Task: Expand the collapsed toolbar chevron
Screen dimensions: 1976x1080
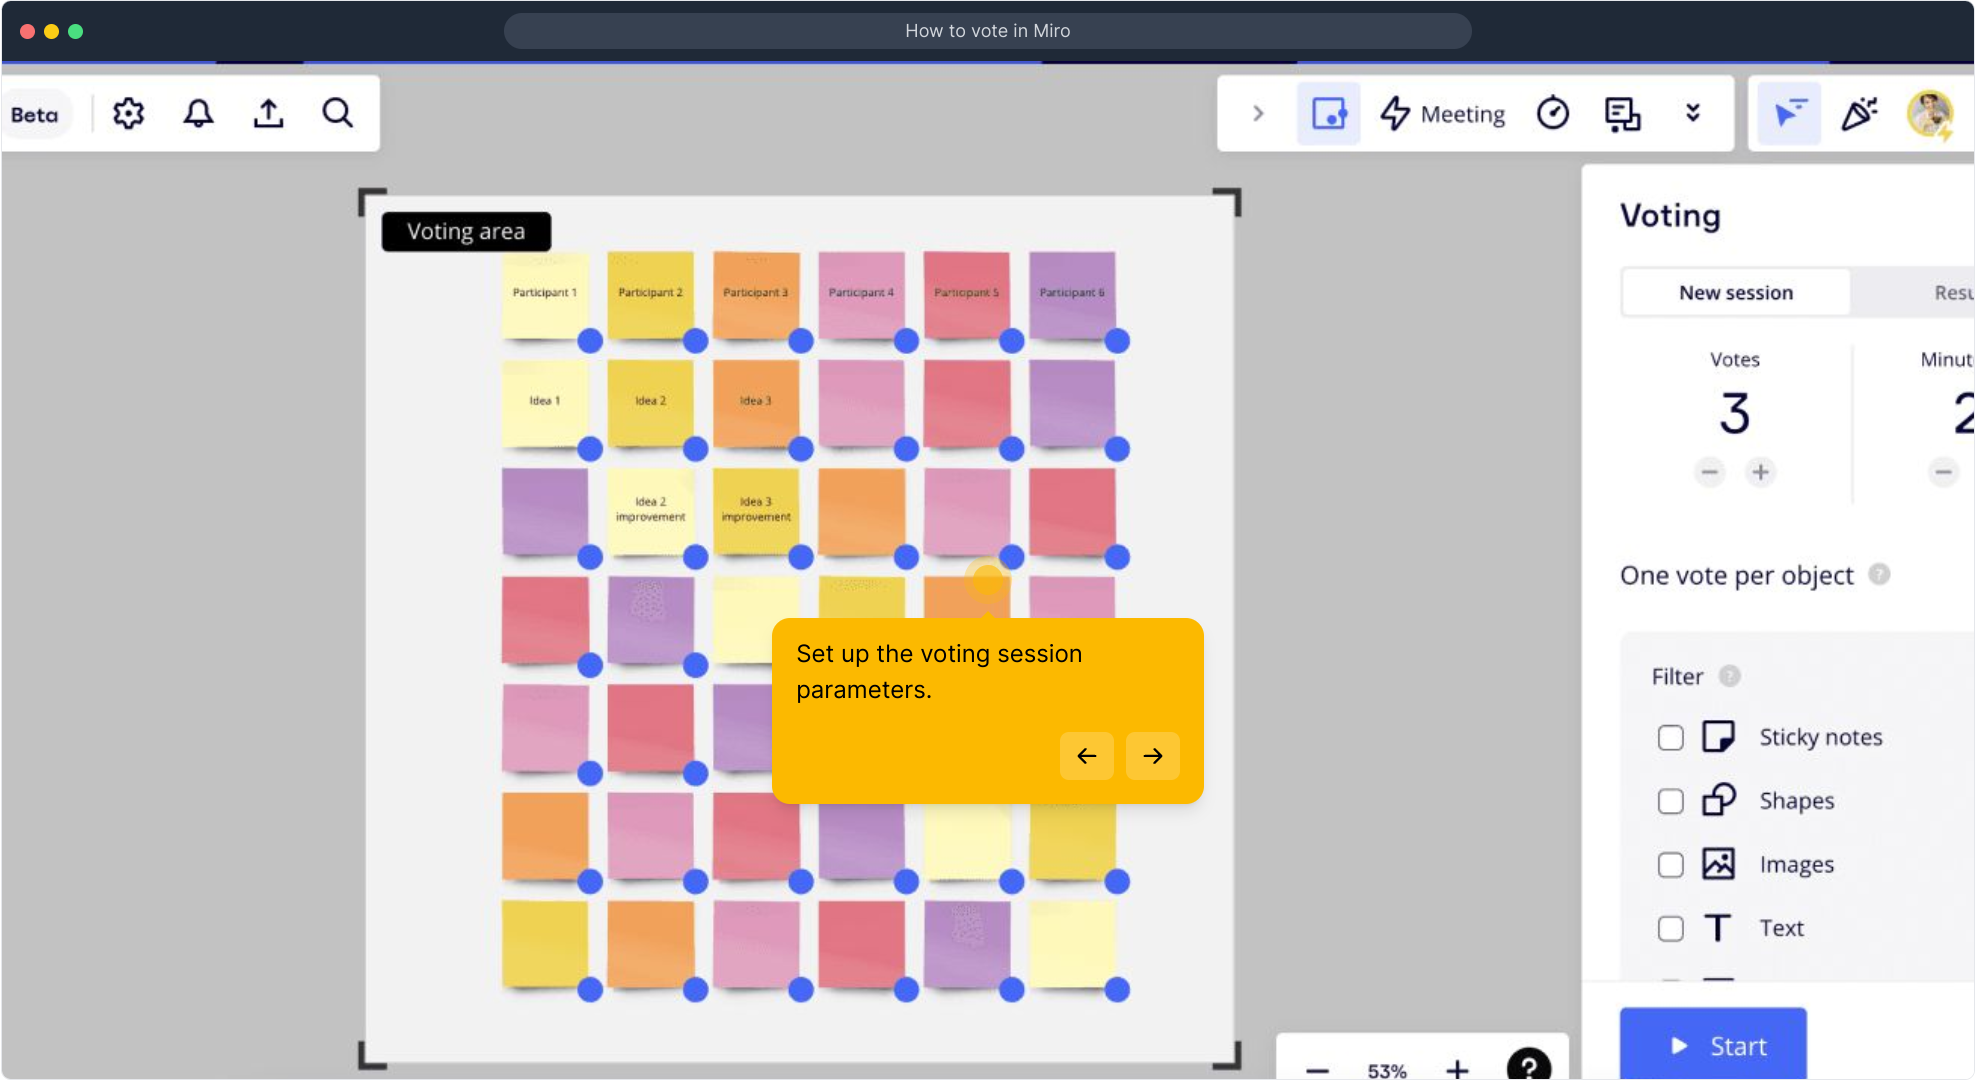Action: click(x=1258, y=113)
